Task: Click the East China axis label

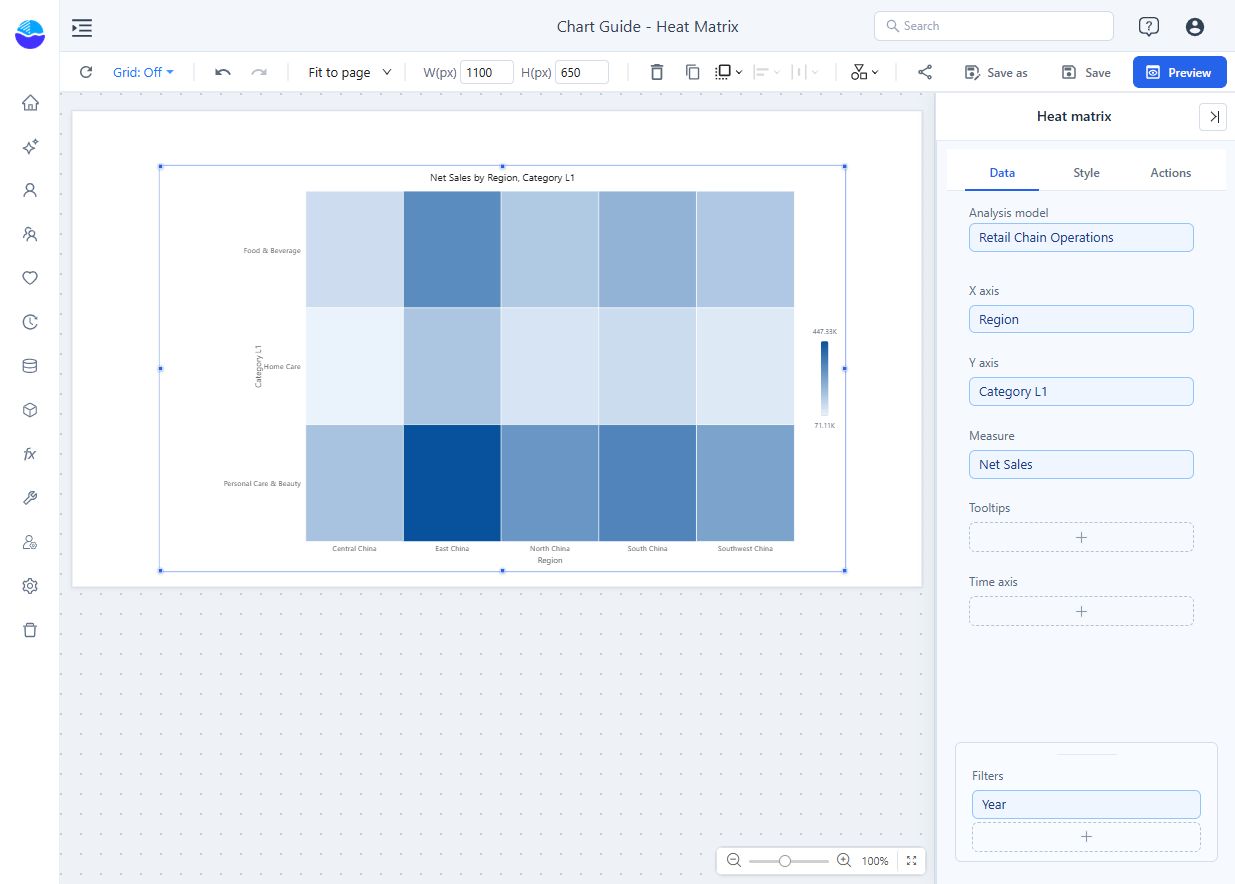Action: (x=452, y=549)
